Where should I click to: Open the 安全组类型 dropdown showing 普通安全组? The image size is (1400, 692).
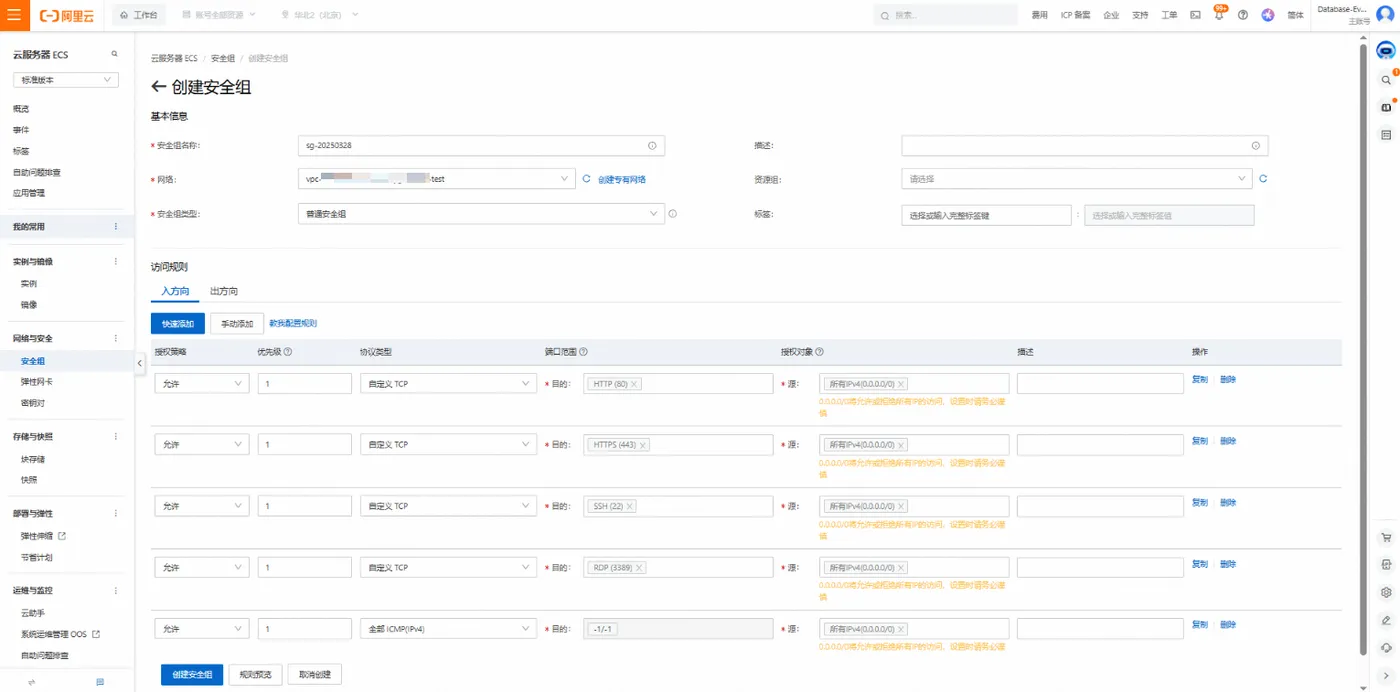[481, 214]
